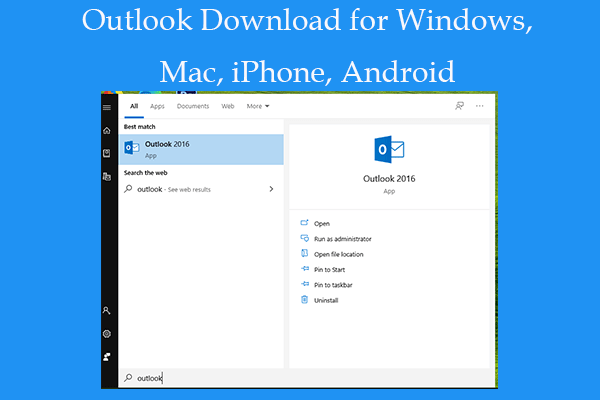The image size is (600, 400).
Task: Open the user account icon in the sidebar
Action: coord(106,310)
